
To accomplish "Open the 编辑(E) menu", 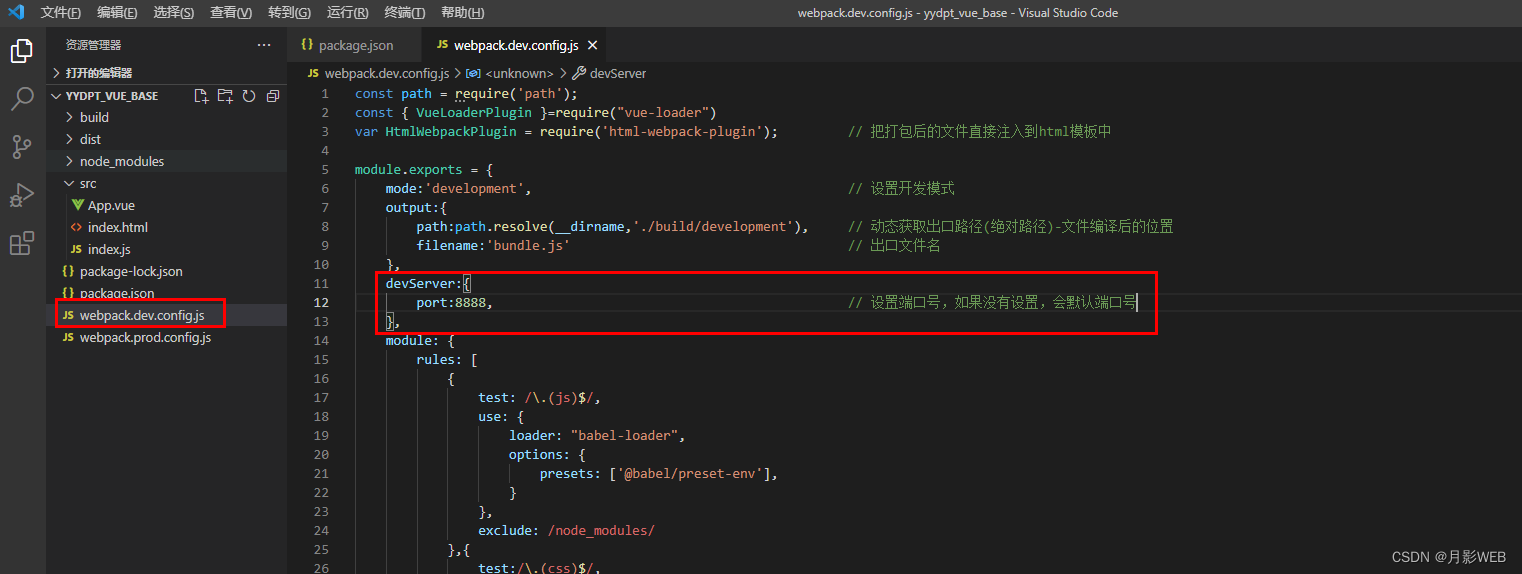I will pos(117,13).
